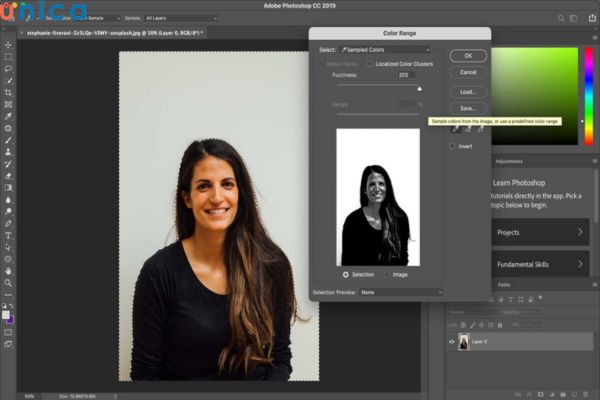This screenshot has width=600, height=400.
Task: Select the Frame tool
Action: (8, 104)
